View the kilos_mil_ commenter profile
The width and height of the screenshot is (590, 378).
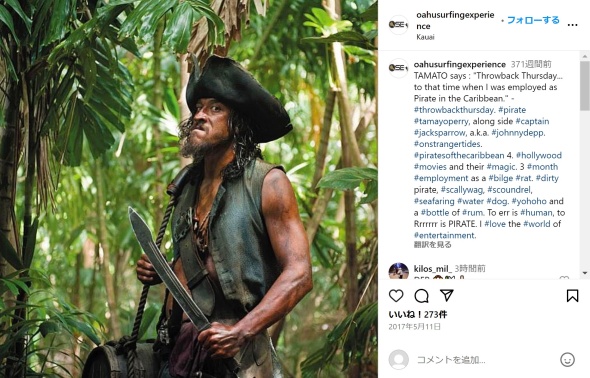point(432,269)
